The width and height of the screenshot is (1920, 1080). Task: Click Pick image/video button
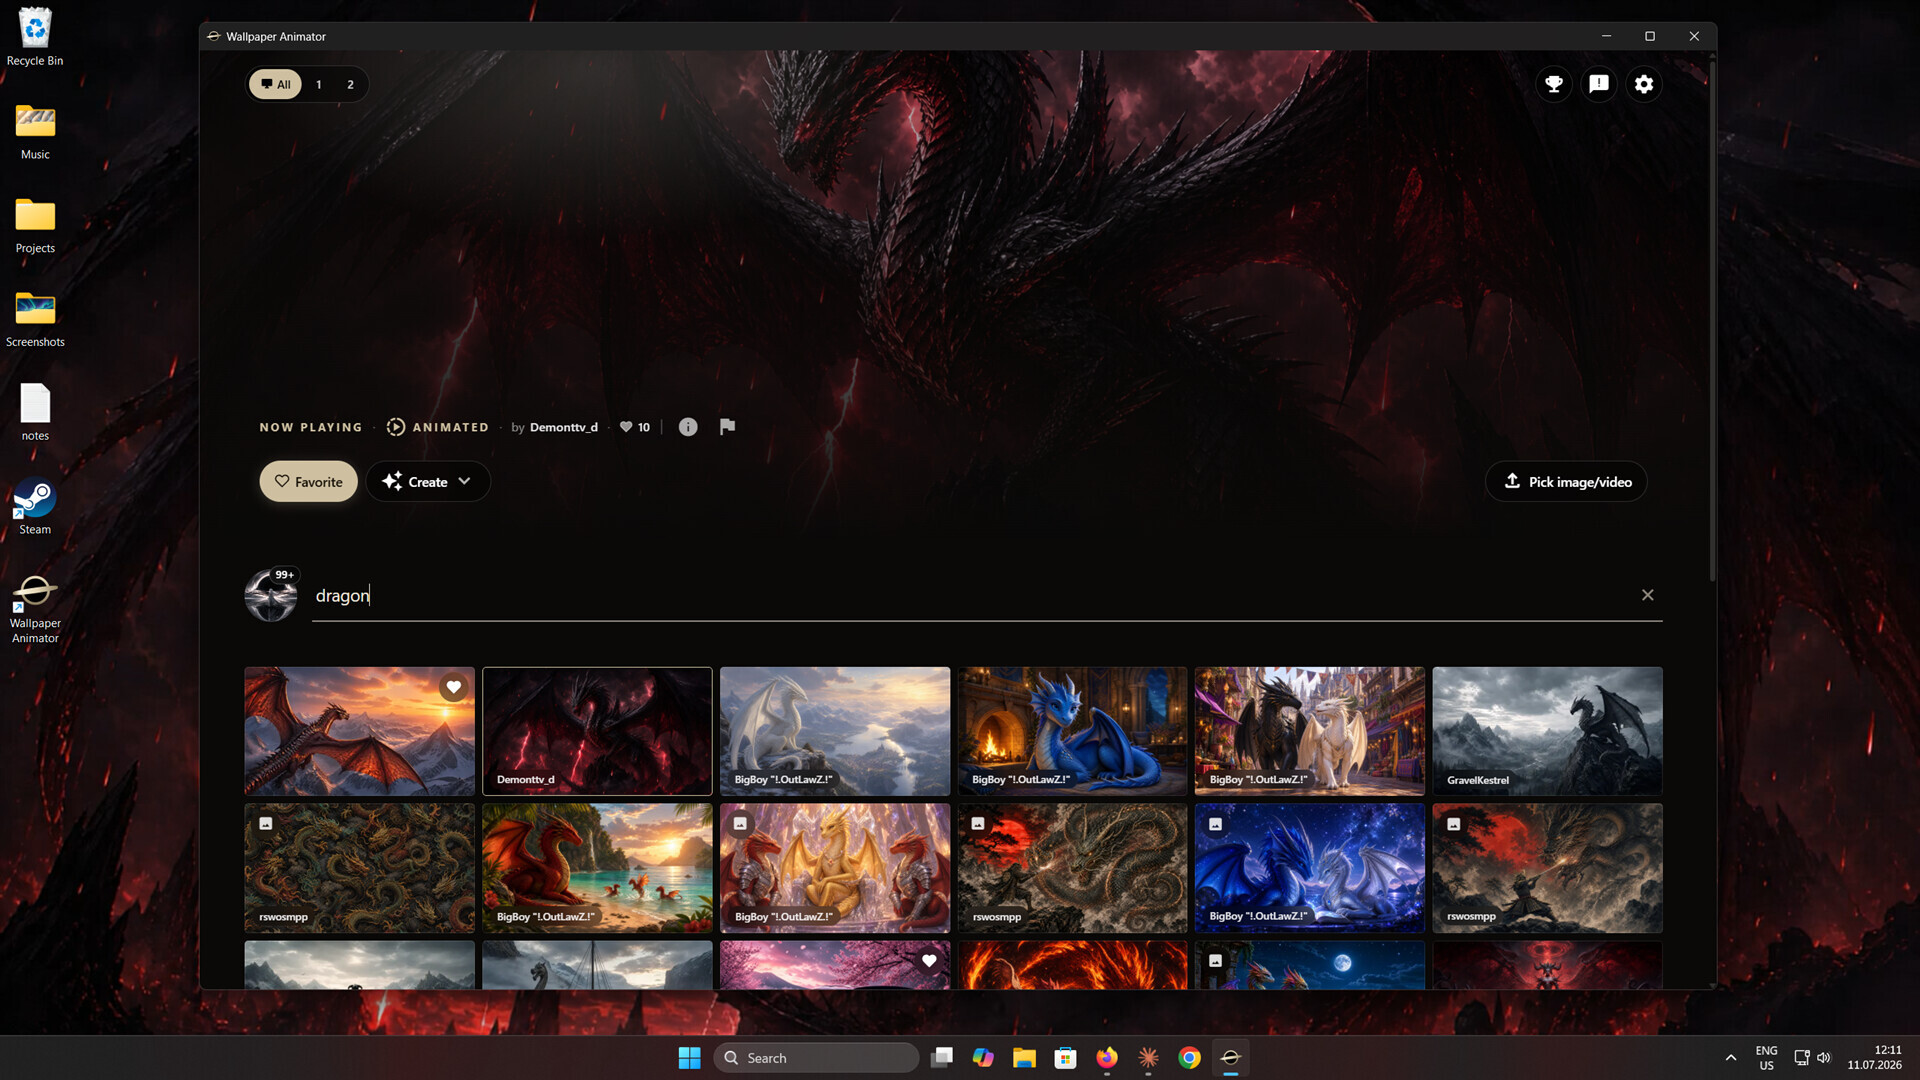click(1566, 482)
